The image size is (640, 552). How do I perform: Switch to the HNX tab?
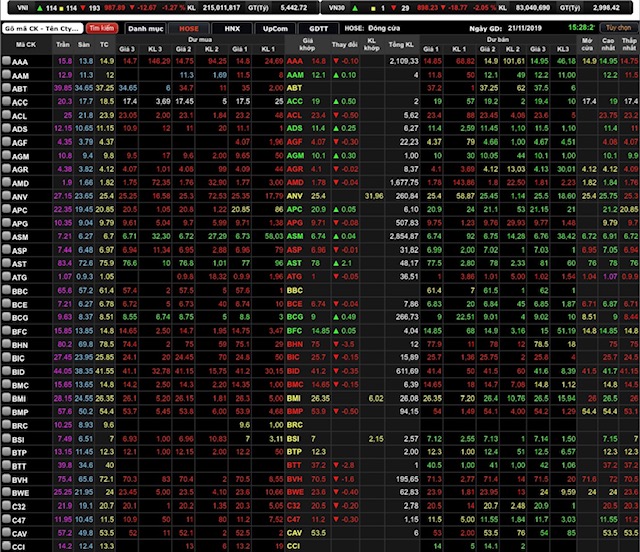(232, 29)
